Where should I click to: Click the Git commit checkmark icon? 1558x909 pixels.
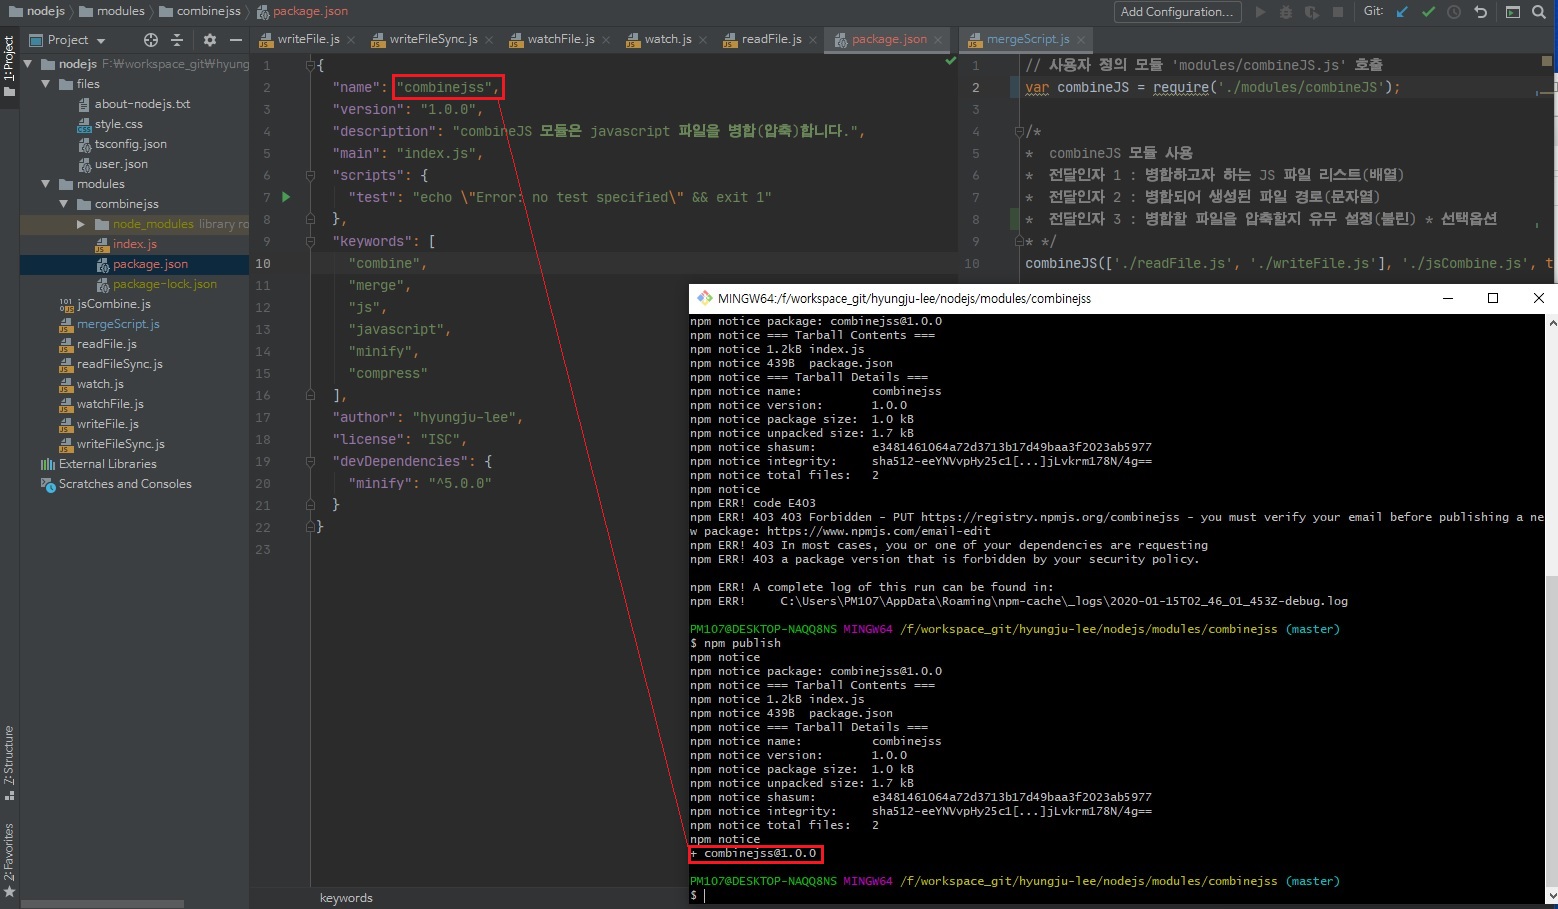[x=1428, y=12]
